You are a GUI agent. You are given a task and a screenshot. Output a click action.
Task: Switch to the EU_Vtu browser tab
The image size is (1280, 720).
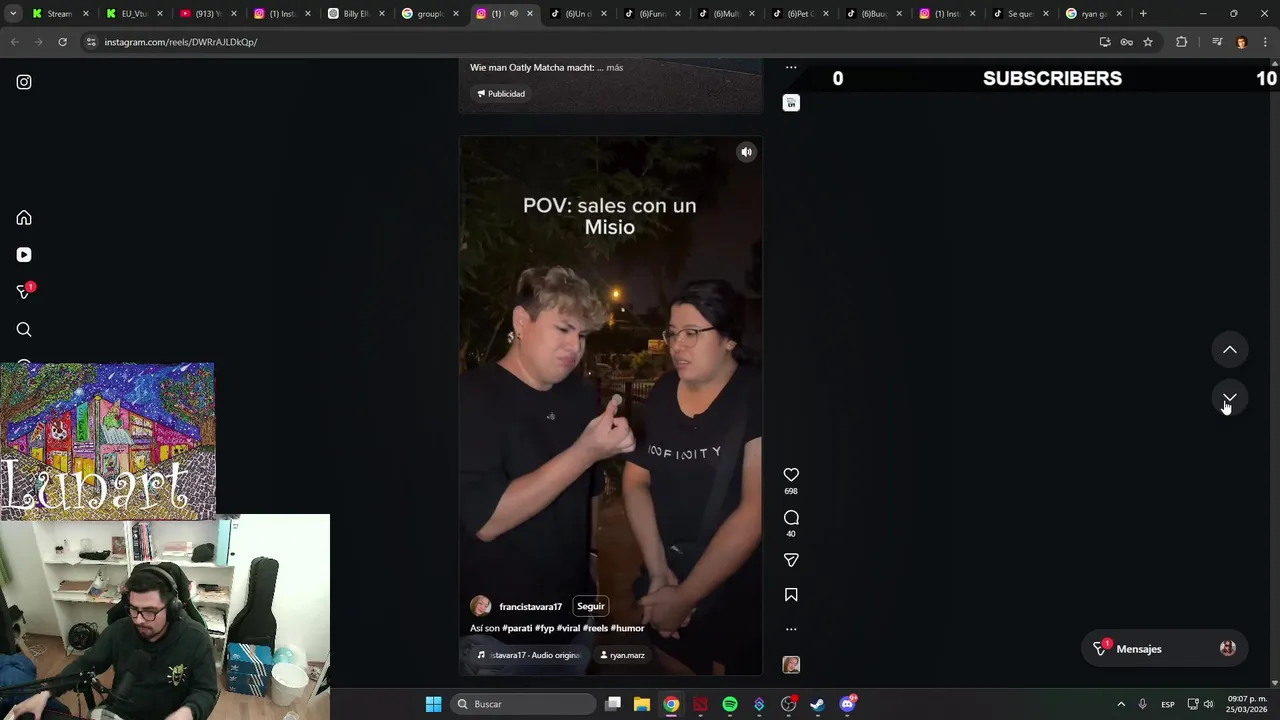tap(133, 14)
